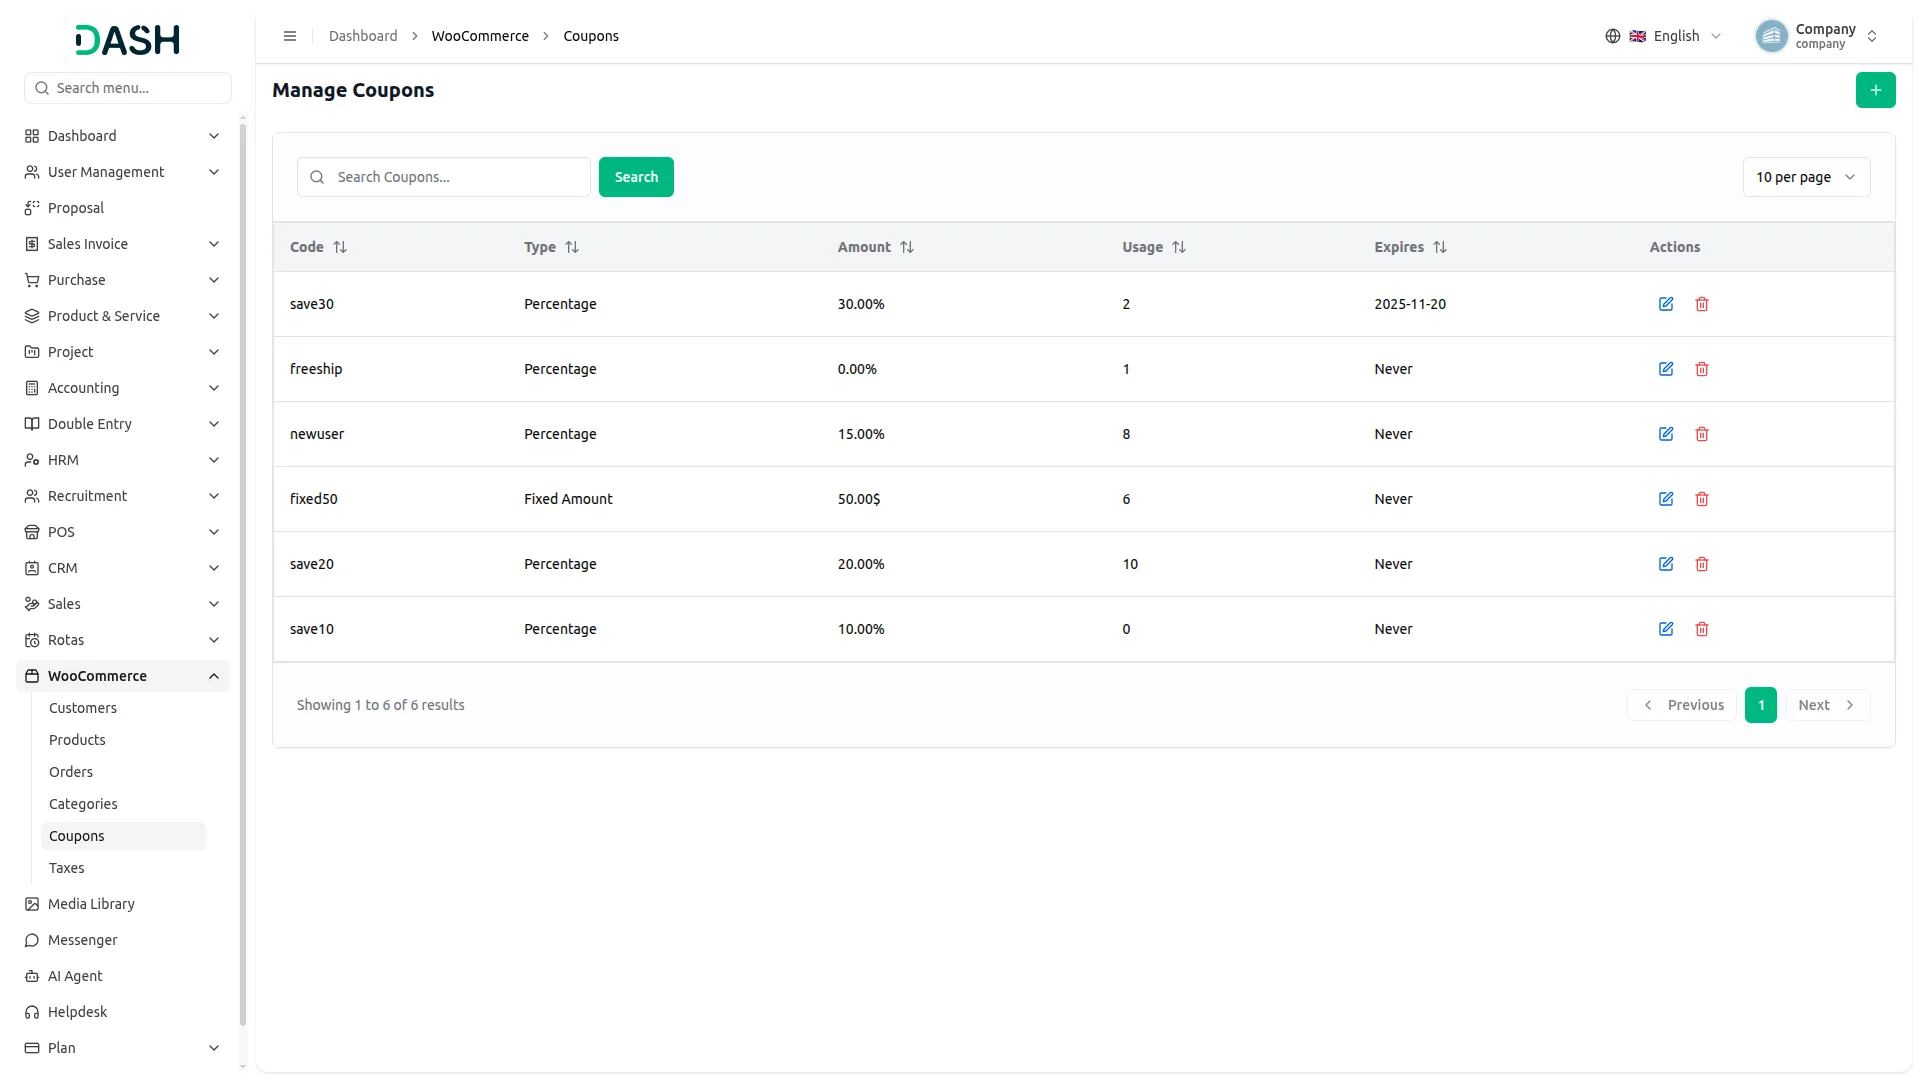Expand the HRM menu
The width and height of the screenshot is (1920, 1080).
[123, 460]
